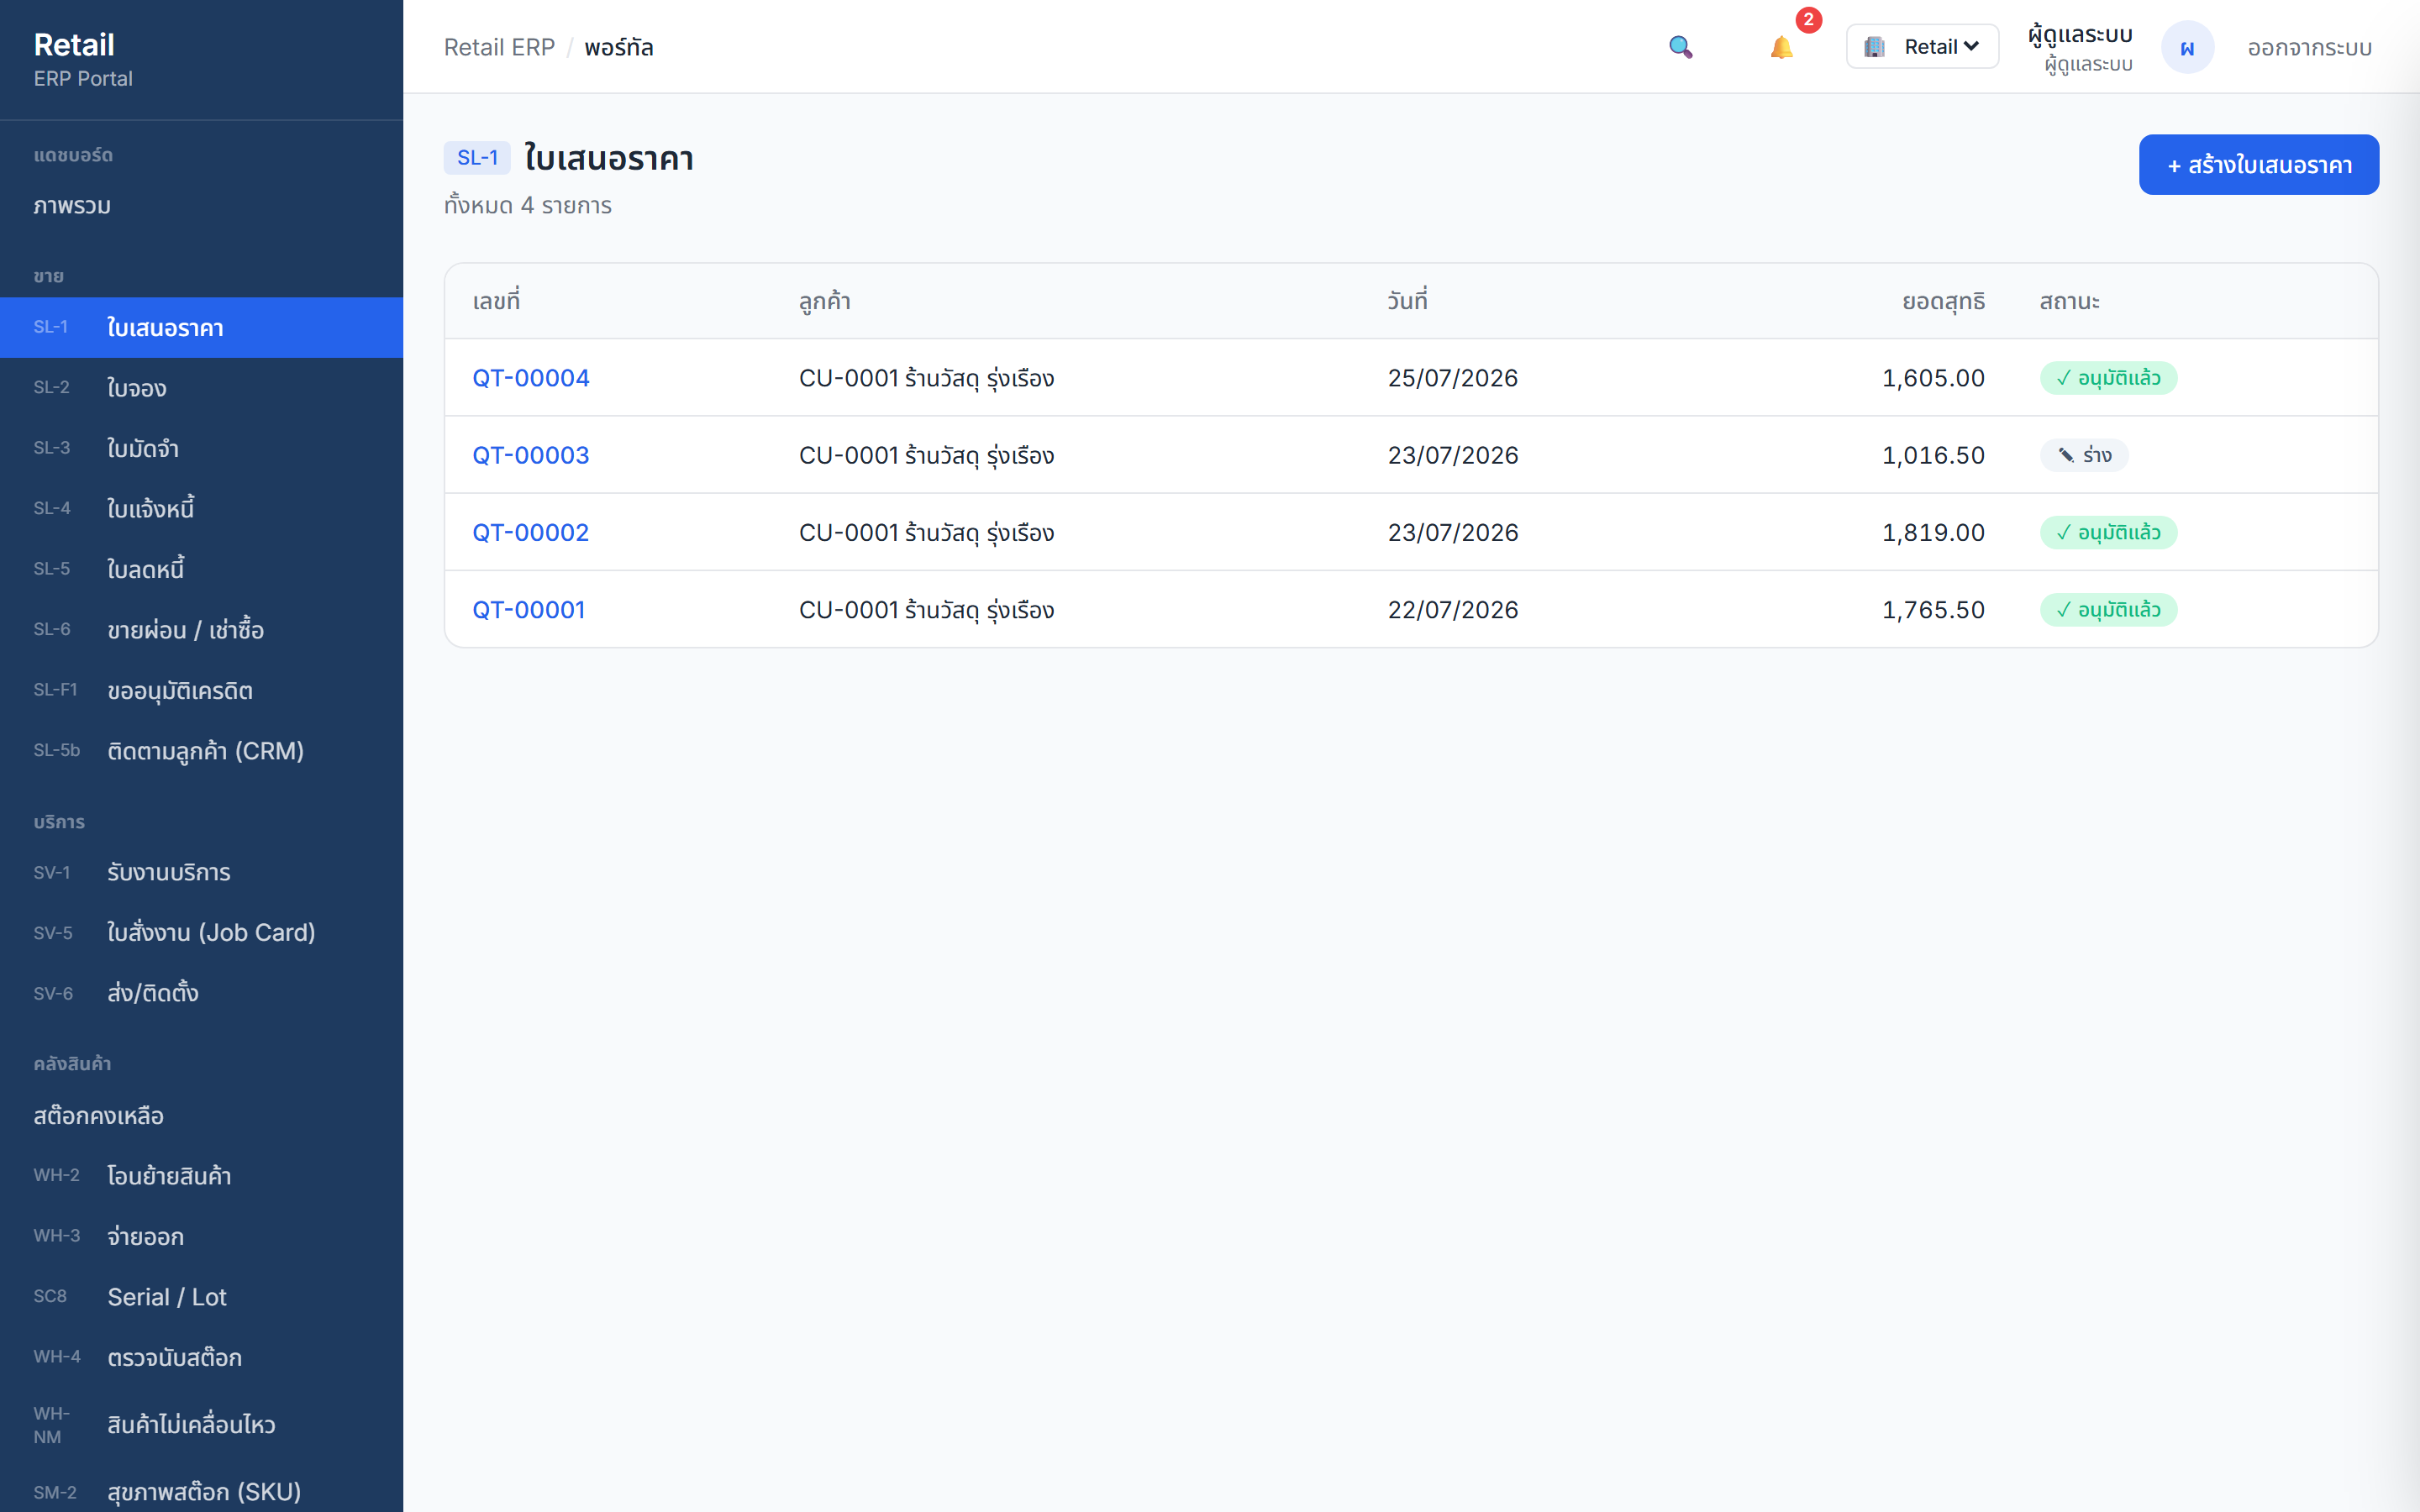Viewport: 2420px width, 1512px height.
Task: Click the ร่าง draft status badge
Action: click(x=2084, y=455)
